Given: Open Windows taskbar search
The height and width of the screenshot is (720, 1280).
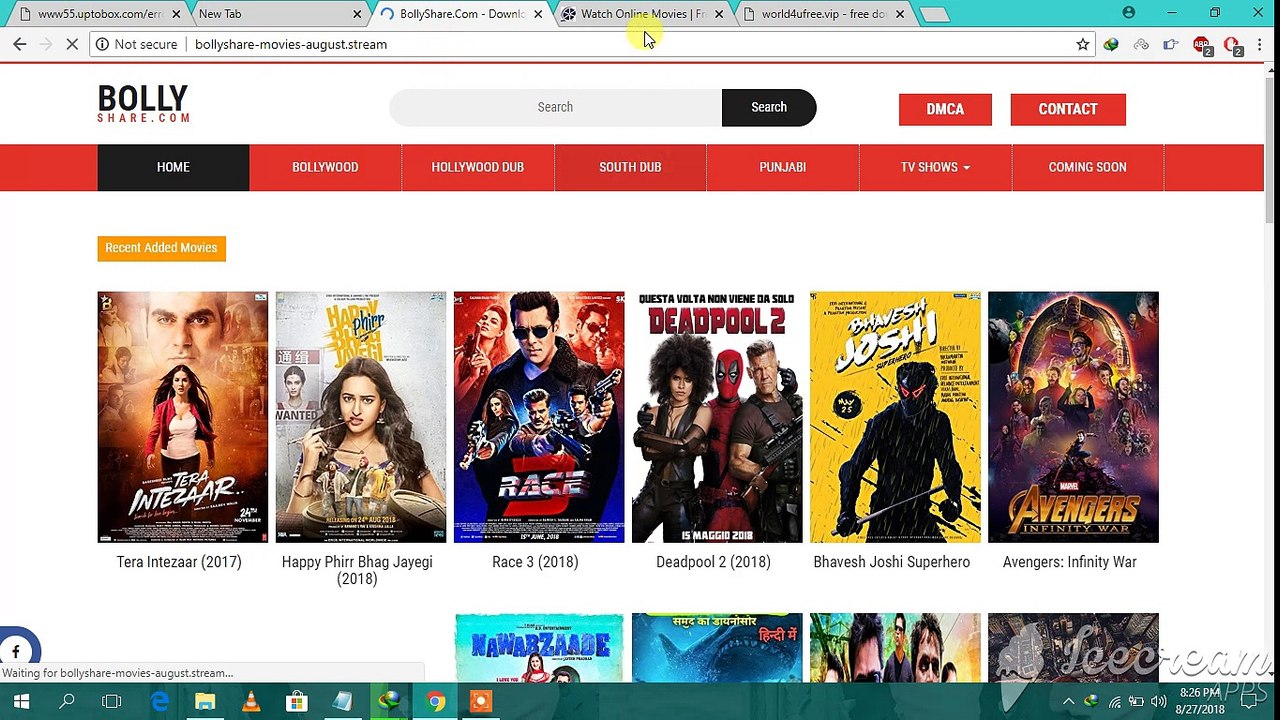Looking at the screenshot, I should [x=67, y=702].
